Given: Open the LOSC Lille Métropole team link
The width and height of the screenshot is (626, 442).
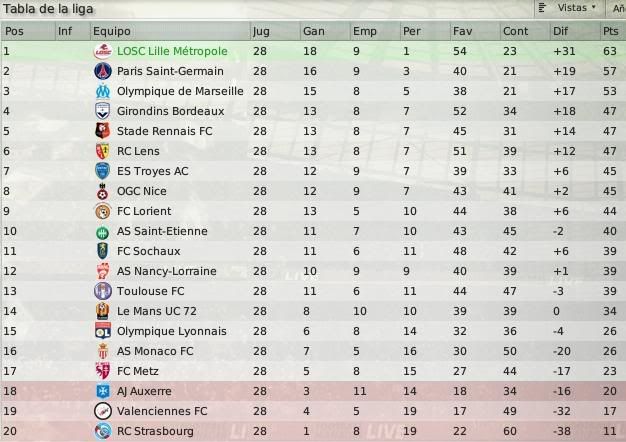Looking at the screenshot, I should (172, 52).
